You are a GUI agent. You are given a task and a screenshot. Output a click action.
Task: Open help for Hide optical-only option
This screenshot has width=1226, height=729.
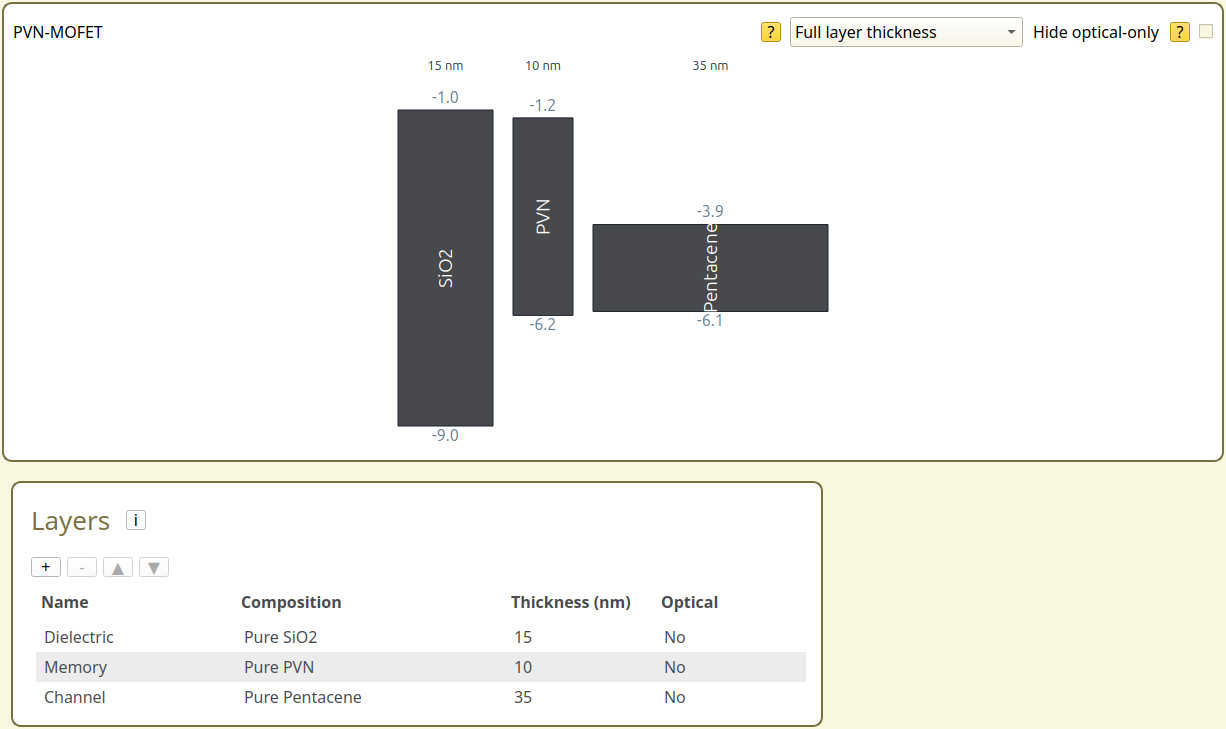point(1180,32)
